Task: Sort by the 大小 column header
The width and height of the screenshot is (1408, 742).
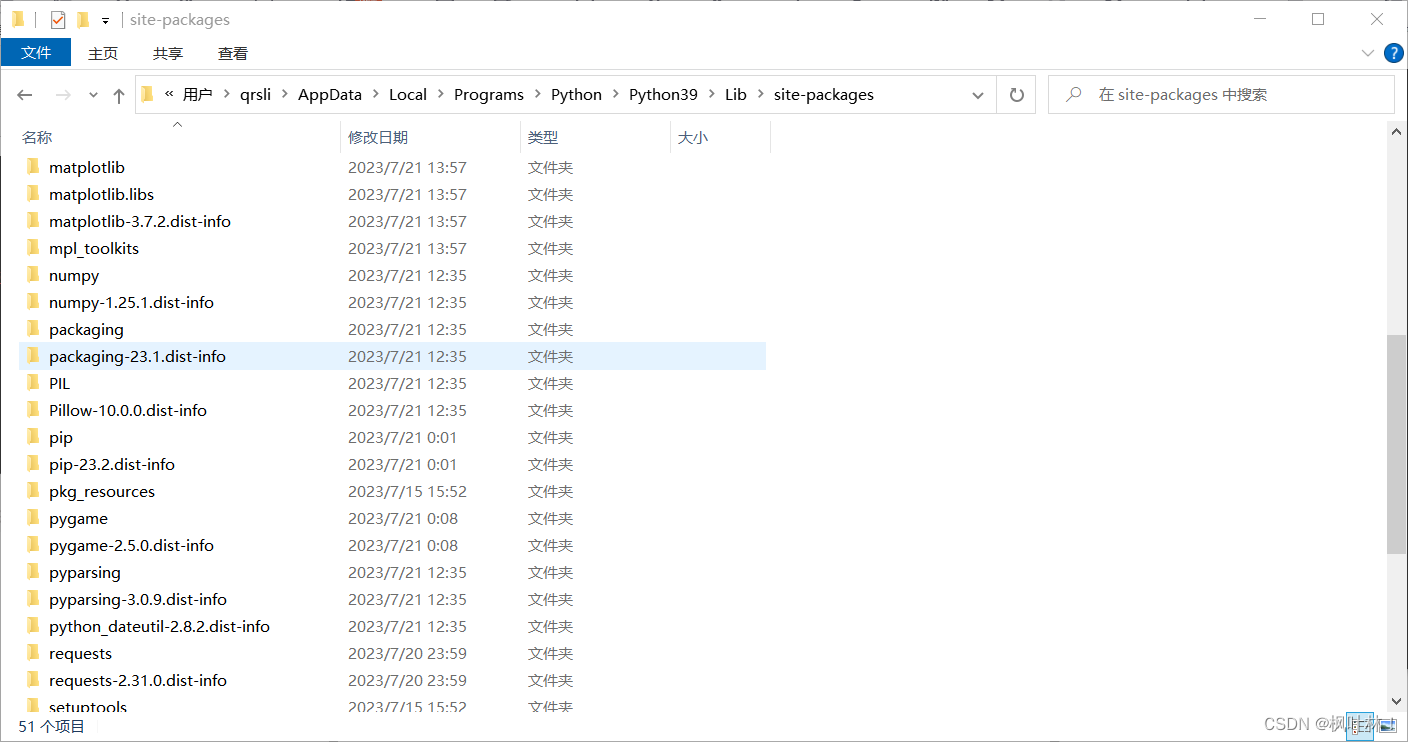Action: click(x=720, y=138)
